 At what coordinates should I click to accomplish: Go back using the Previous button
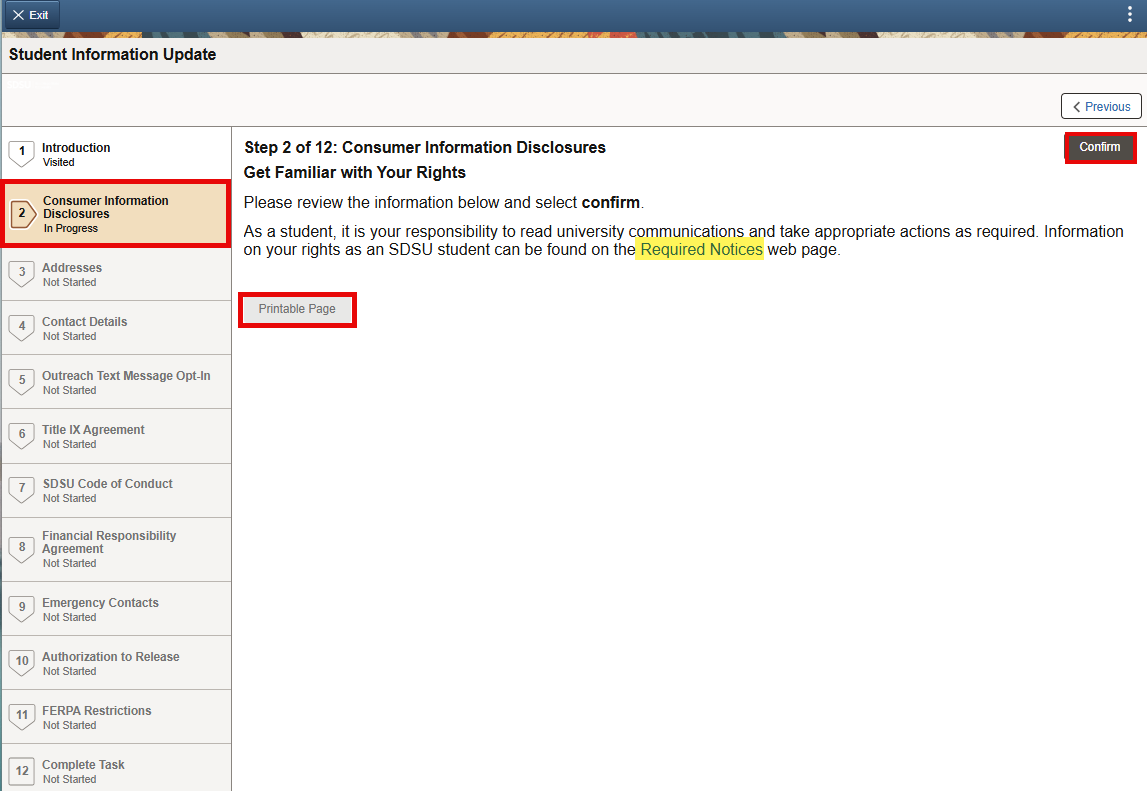(1100, 106)
